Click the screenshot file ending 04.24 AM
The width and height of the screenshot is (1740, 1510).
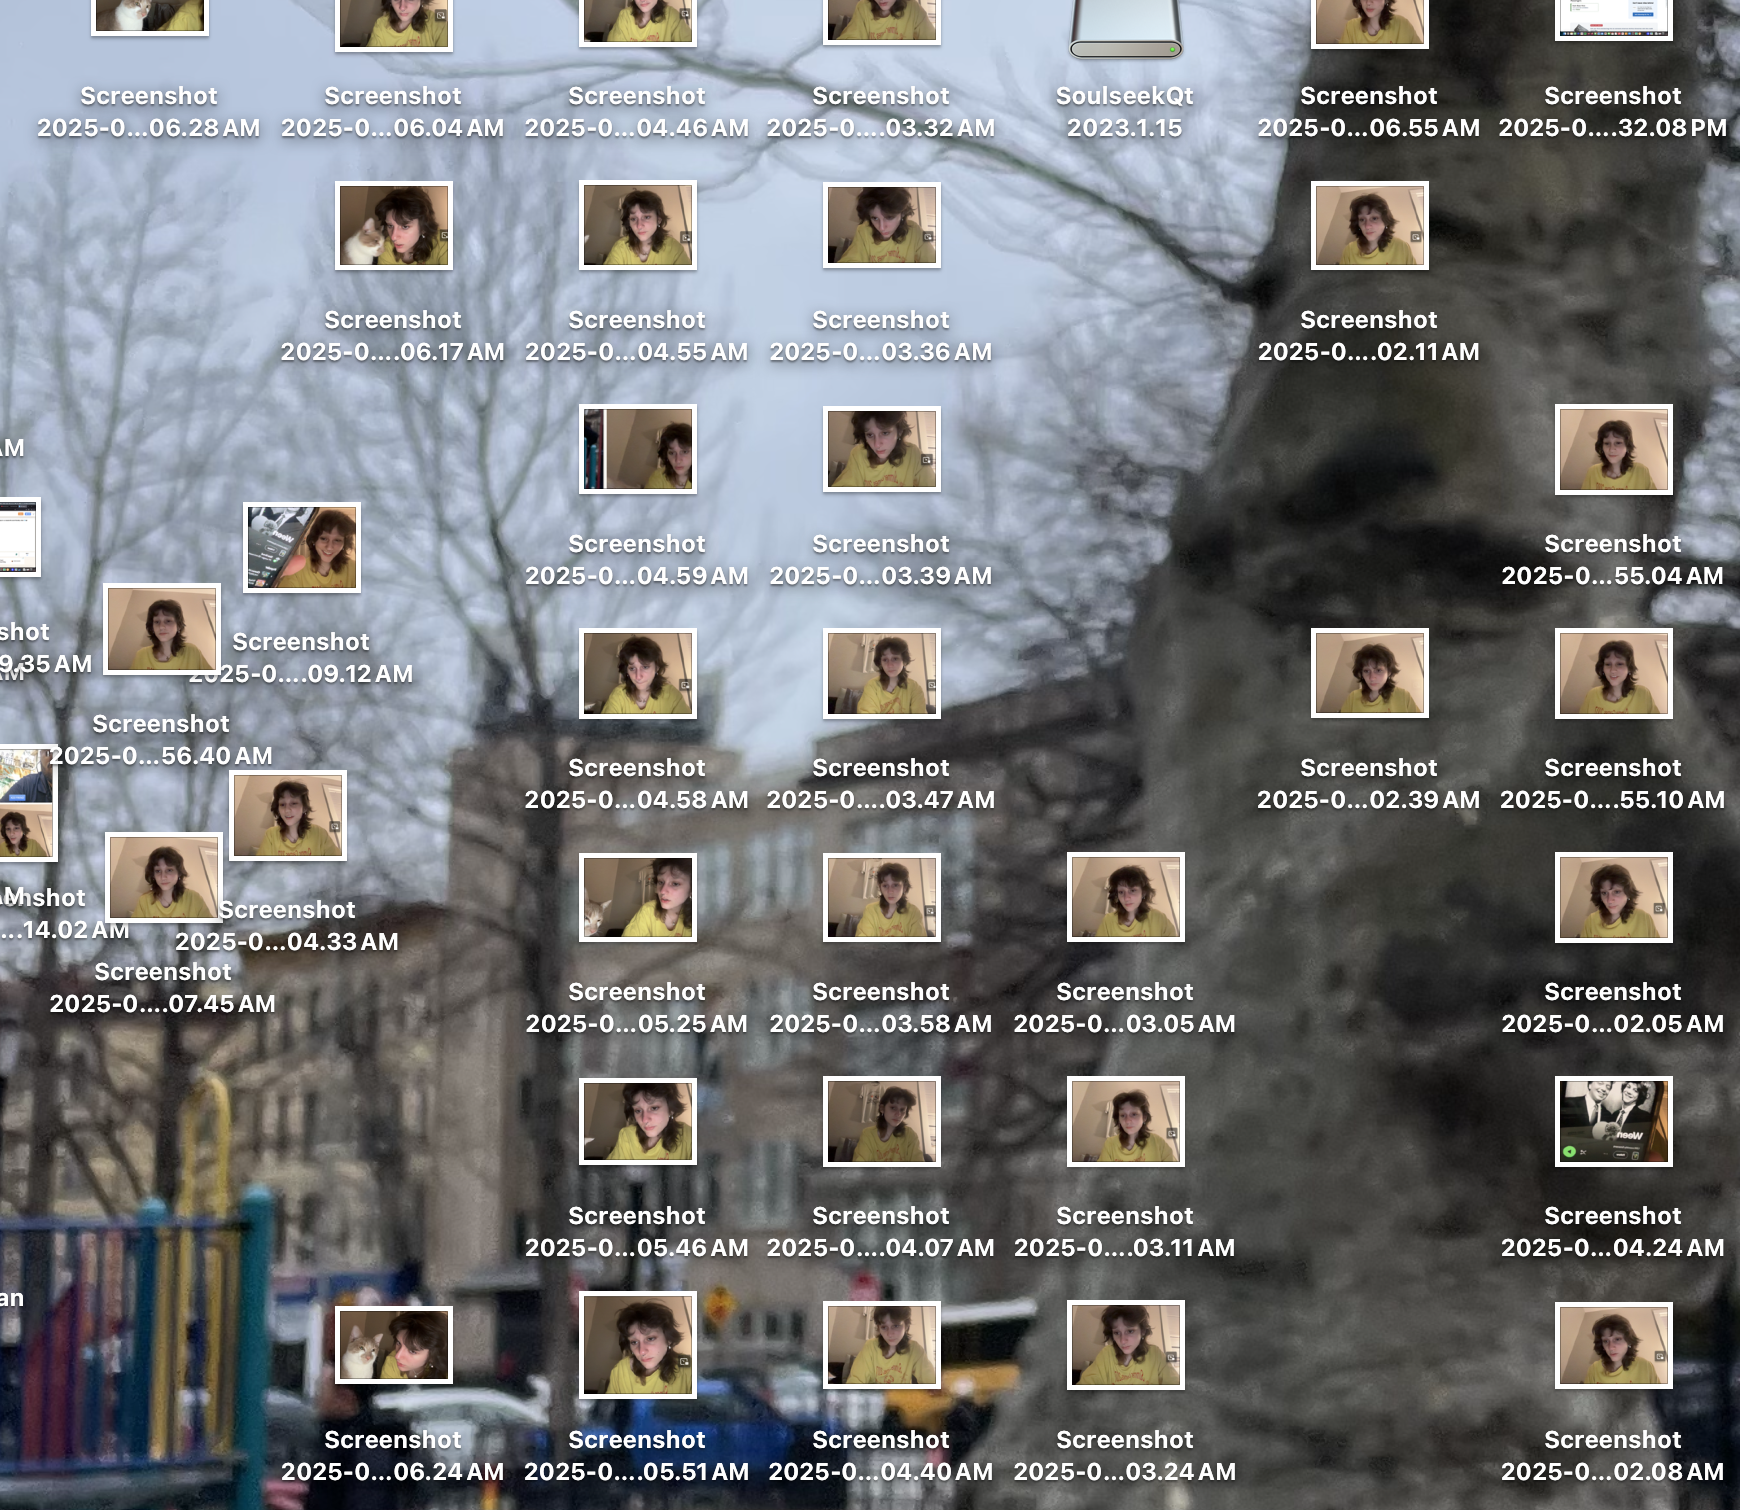pos(1613,1121)
